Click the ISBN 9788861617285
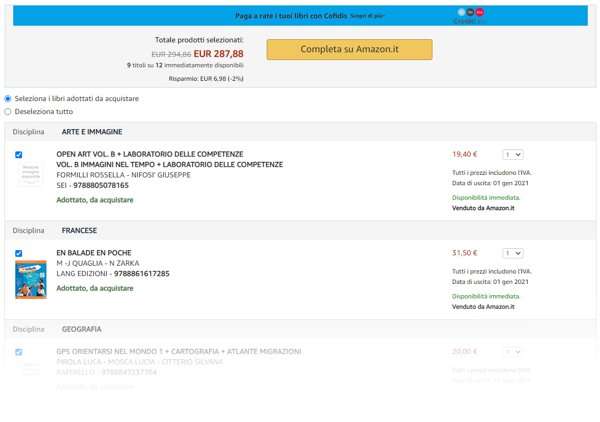Viewport: 600px width, 422px height. click(x=142, y=274)
